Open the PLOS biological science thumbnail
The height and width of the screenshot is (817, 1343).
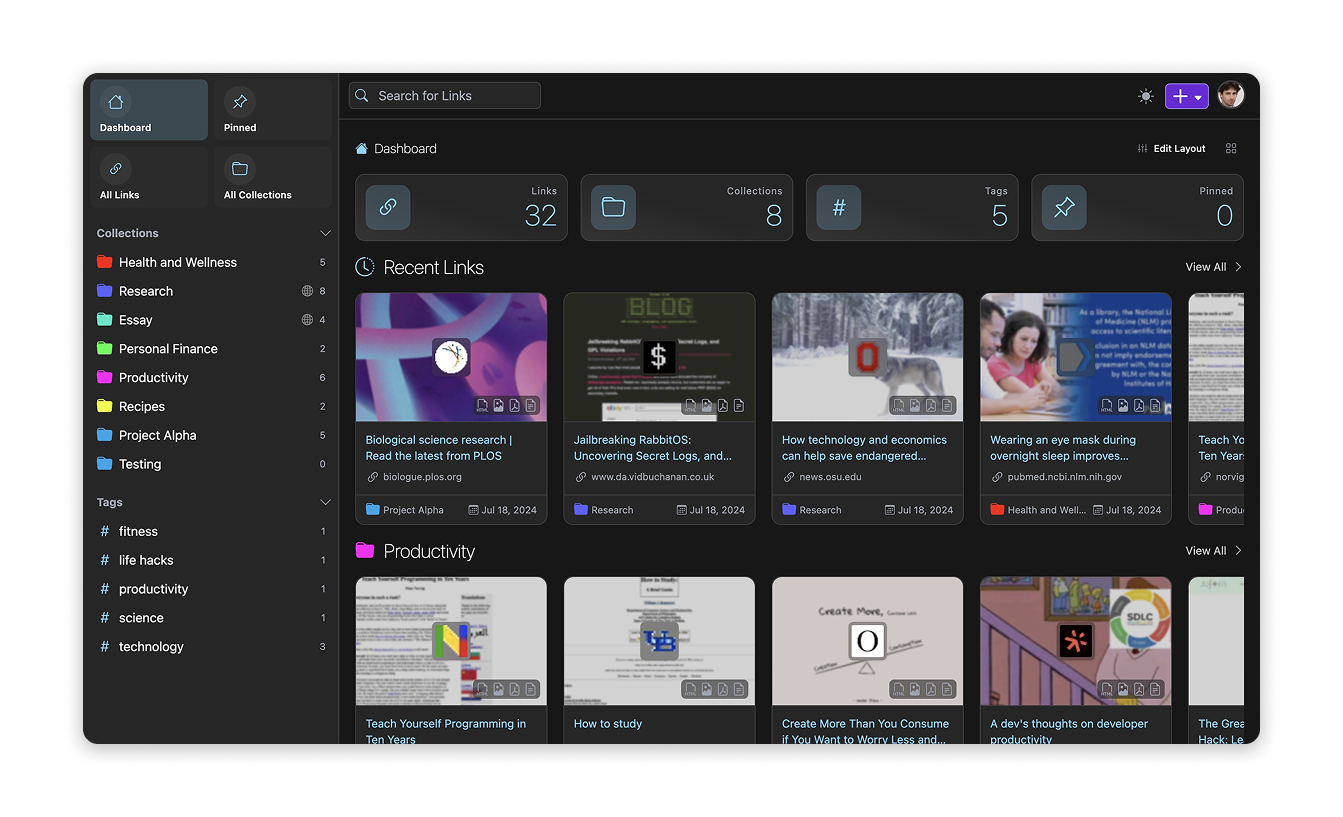coord(451,357)
